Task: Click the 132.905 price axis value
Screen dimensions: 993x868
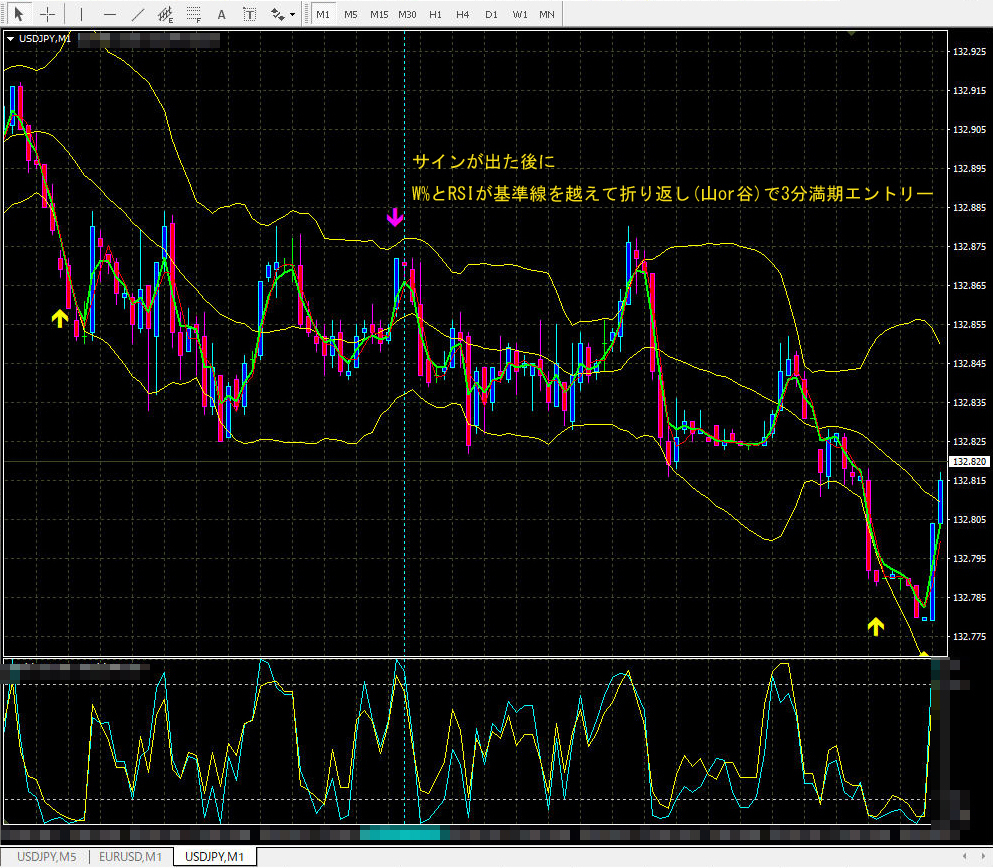Action: (x=970, y=129)
